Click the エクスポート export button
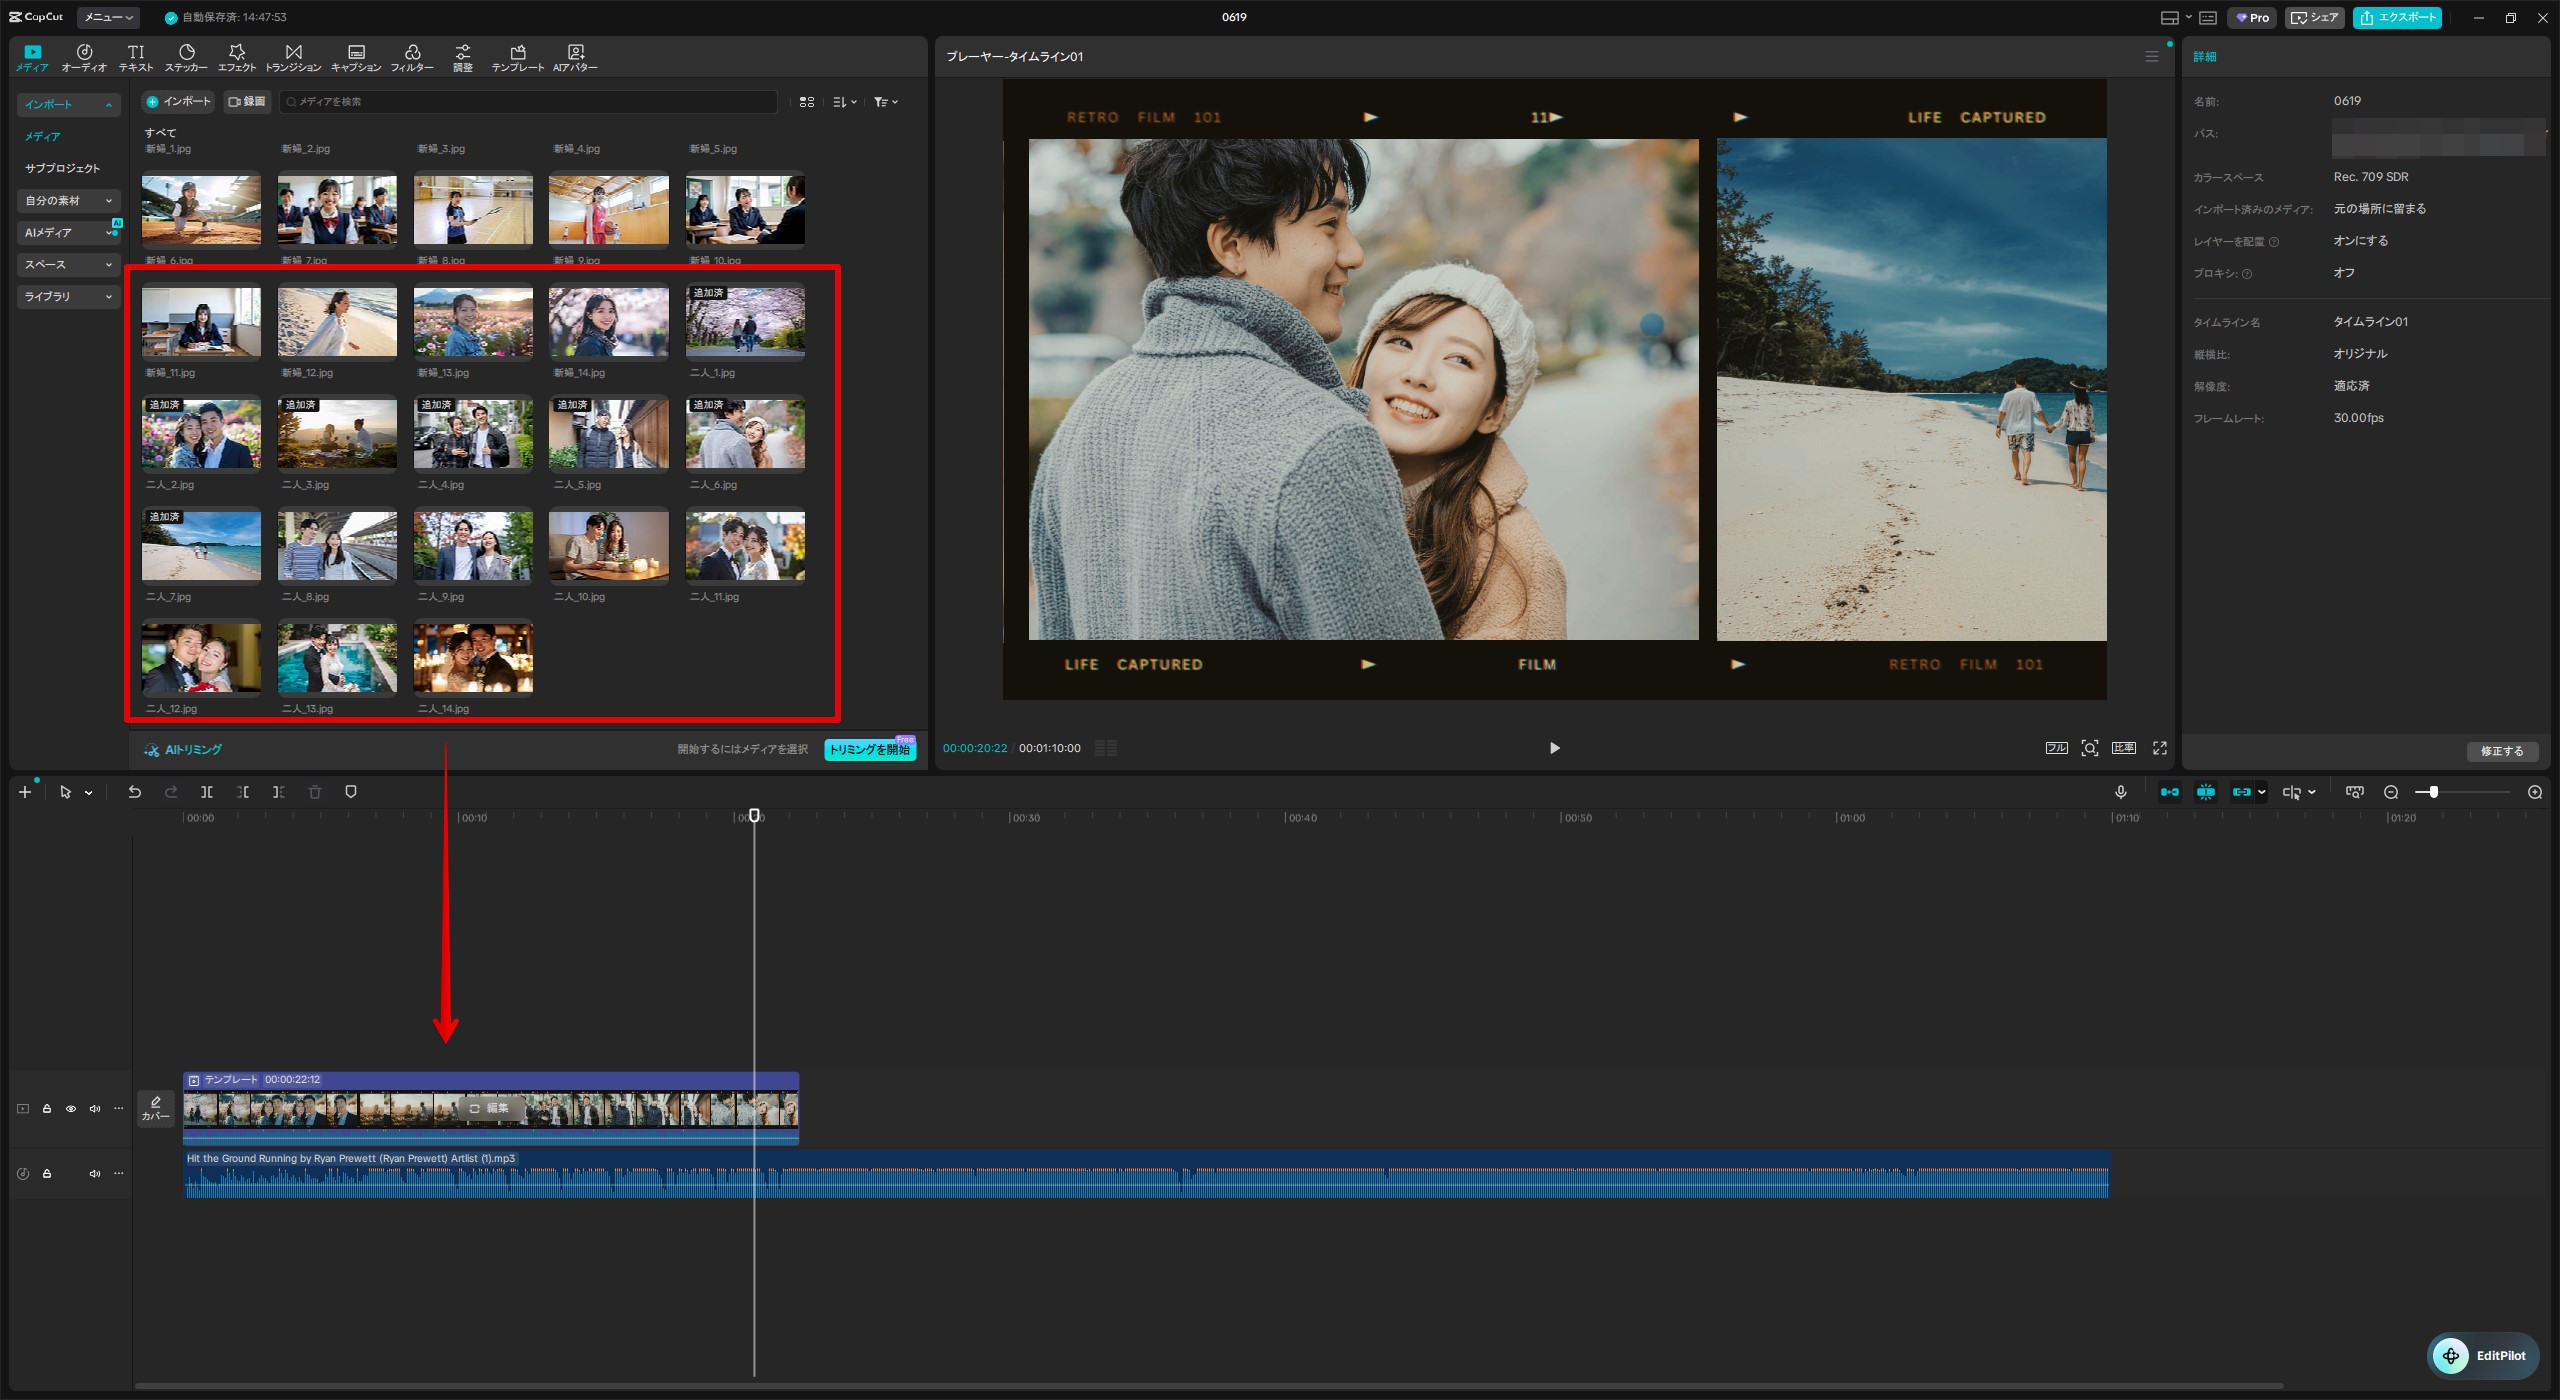This screenshot has width=2560, height=1400. tap(2397, 17)
